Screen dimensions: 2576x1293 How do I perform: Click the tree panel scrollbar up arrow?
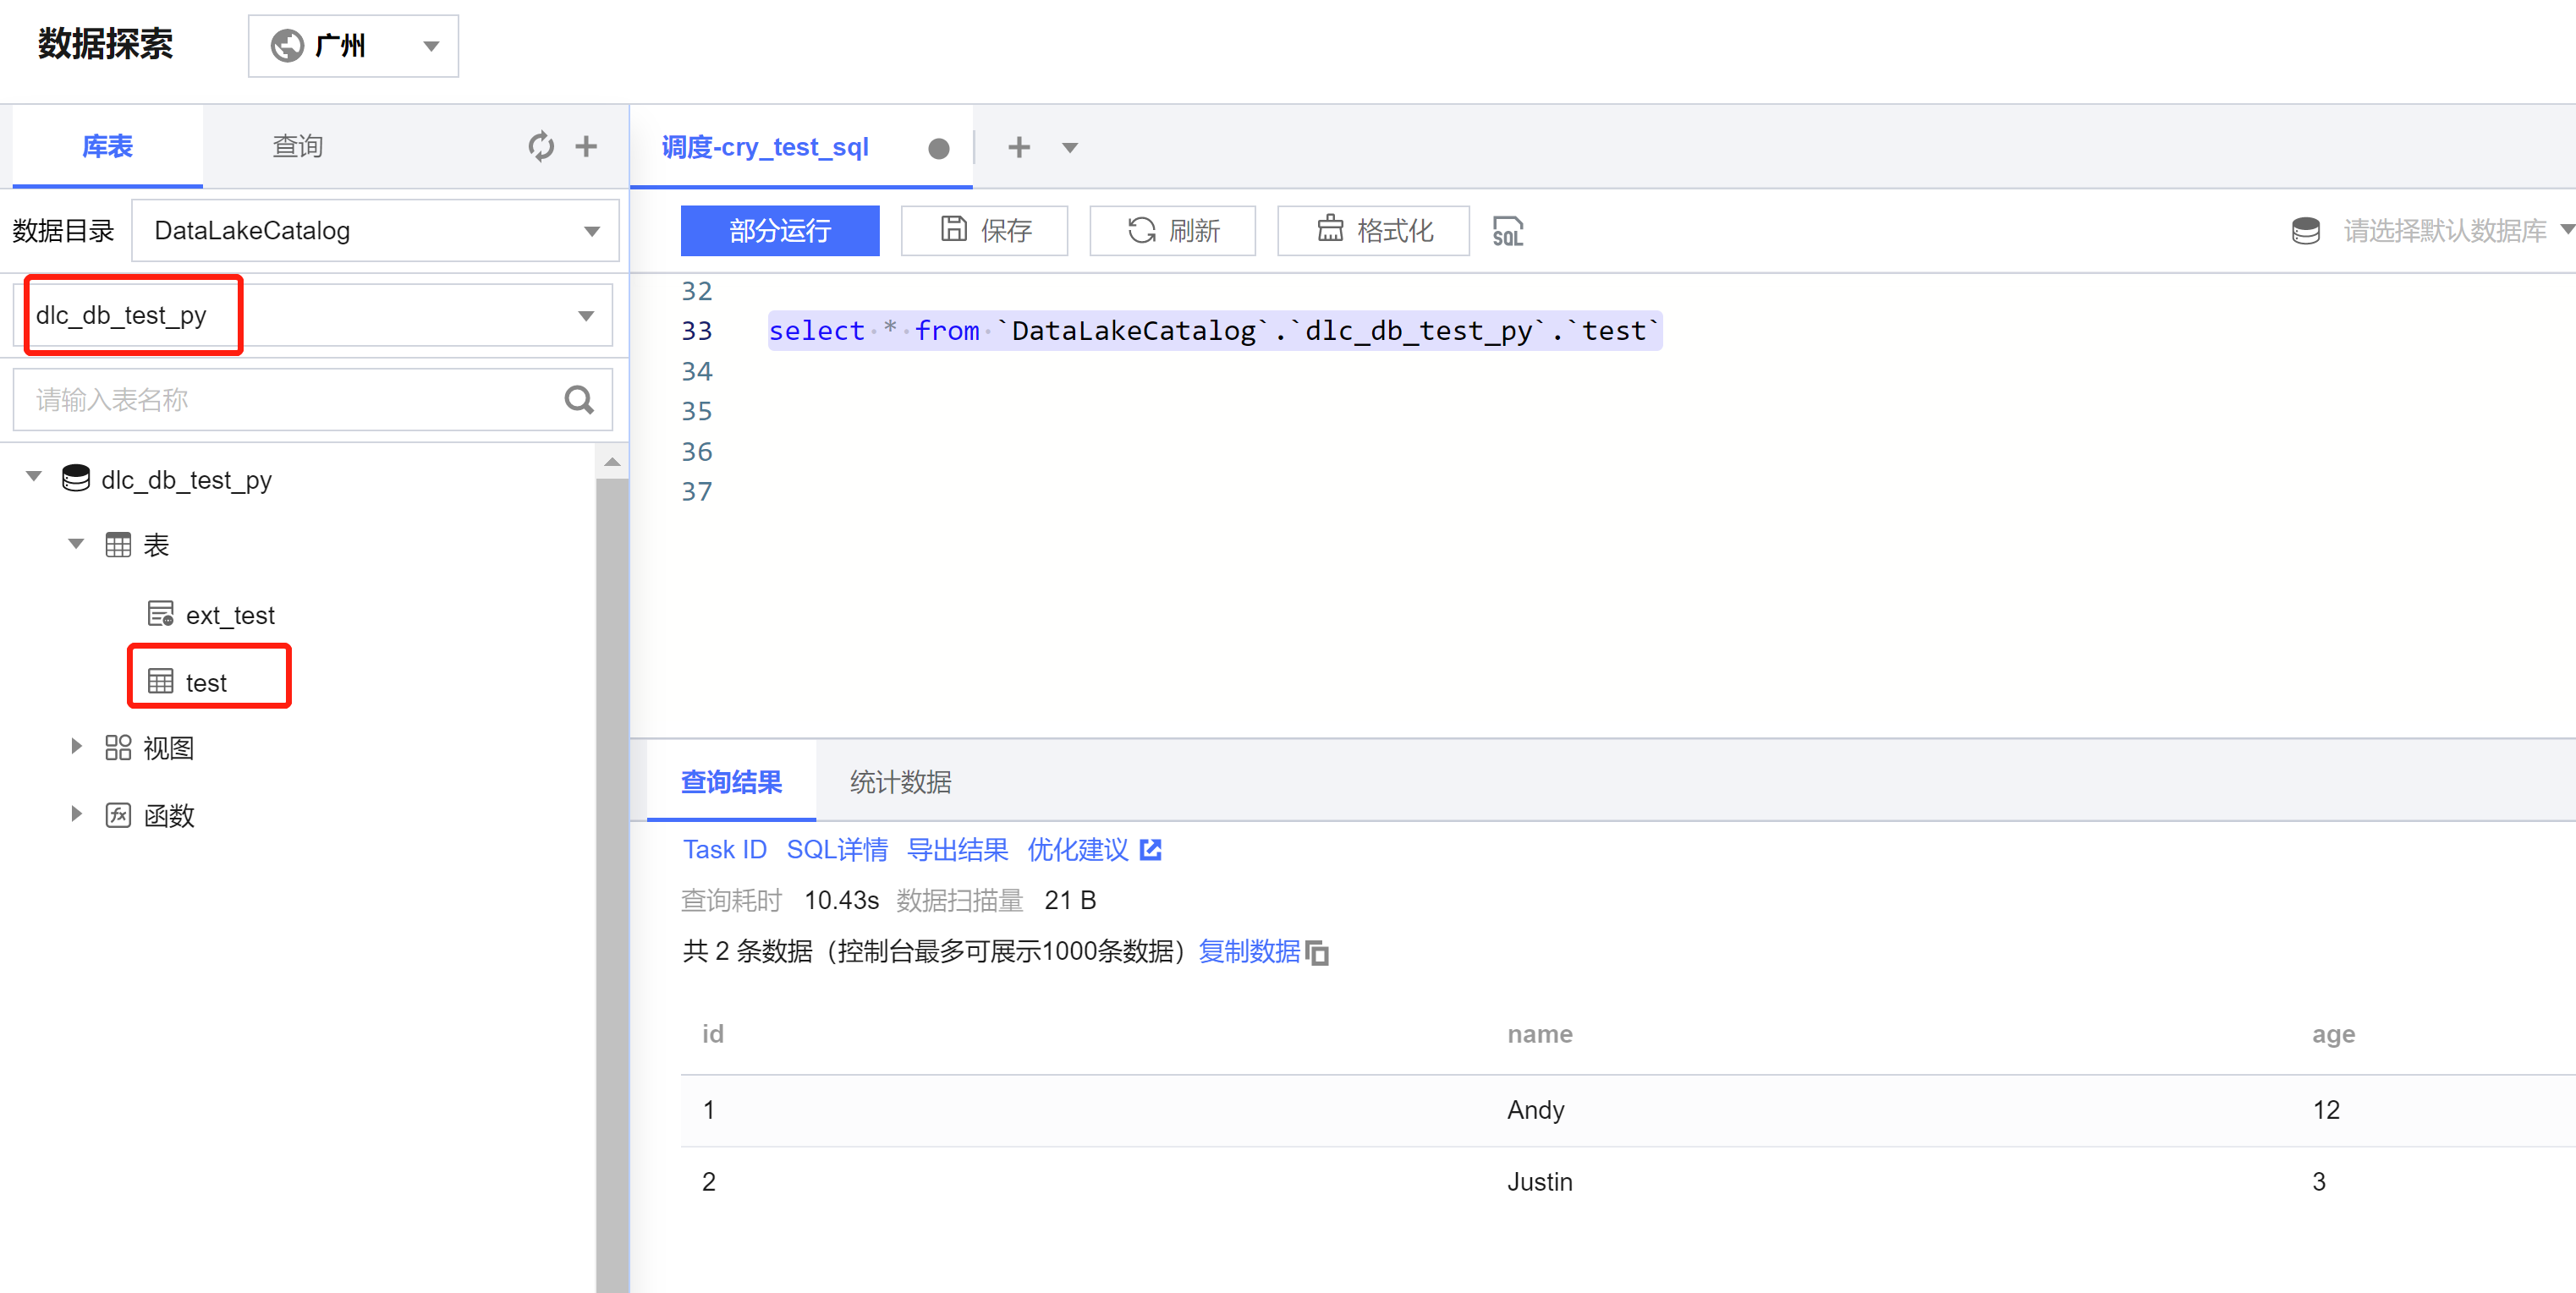612,462
